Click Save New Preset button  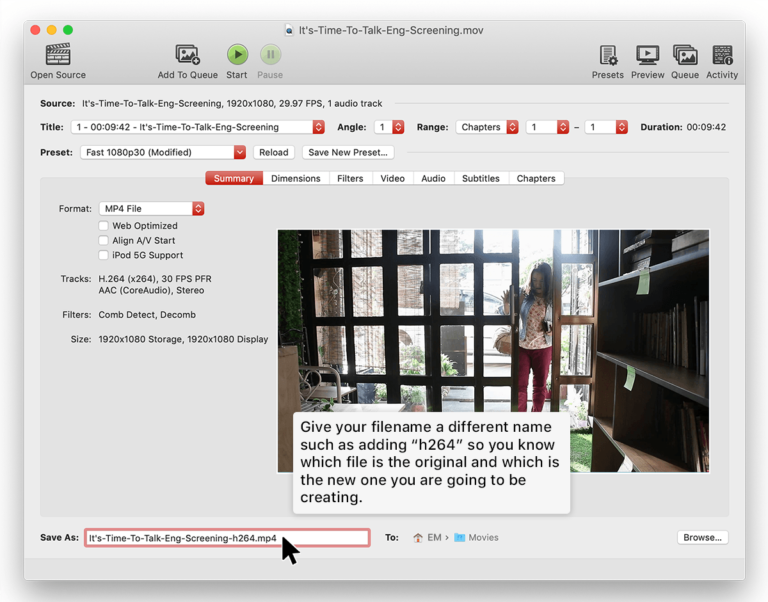(x=348, y=152)
